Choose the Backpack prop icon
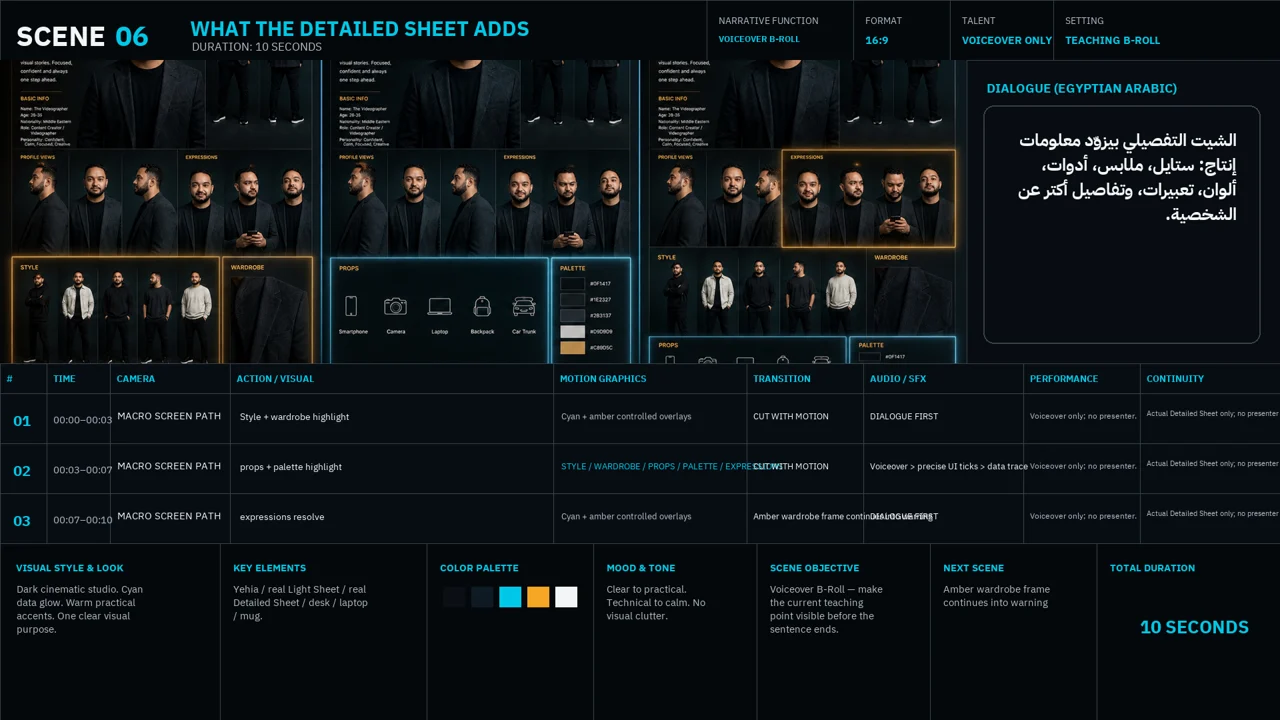Viewport: 1280px width, 720px height. click(x=482, y=306)
